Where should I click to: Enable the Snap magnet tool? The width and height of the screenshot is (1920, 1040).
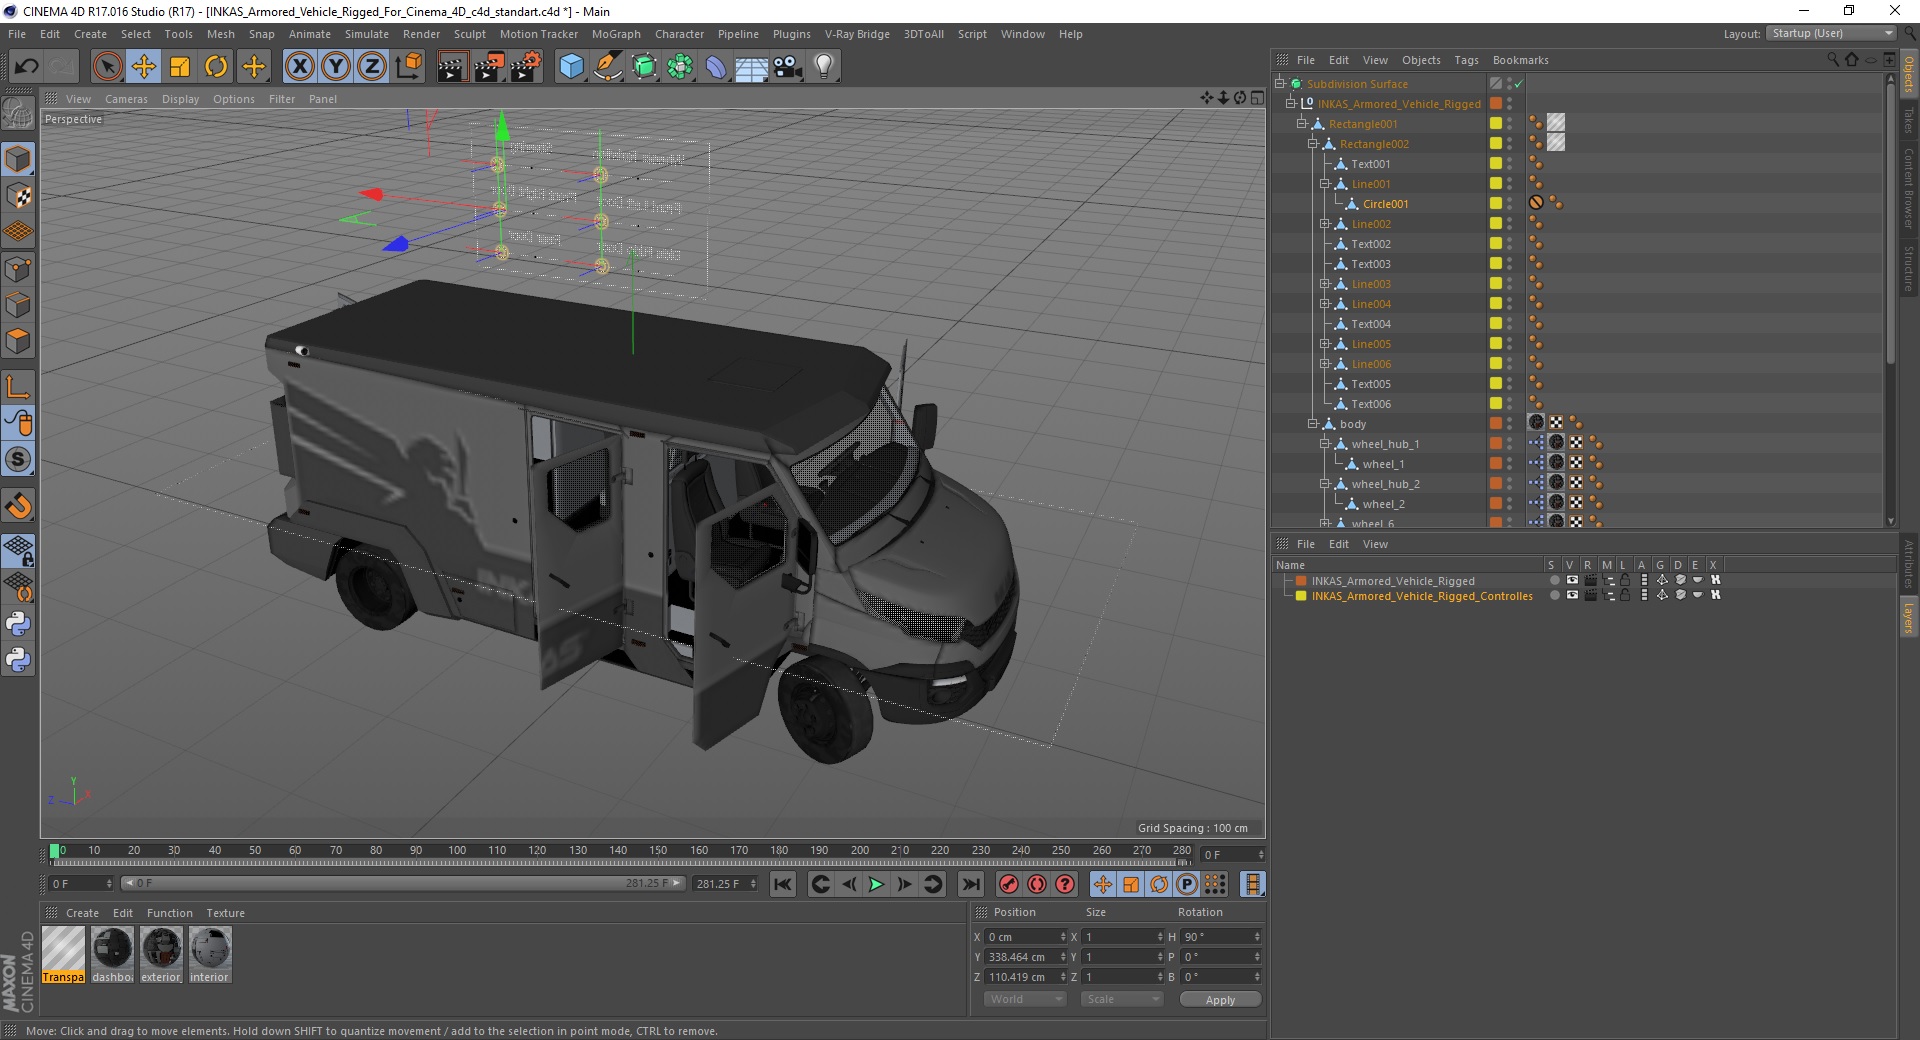[x=18, y=506]
